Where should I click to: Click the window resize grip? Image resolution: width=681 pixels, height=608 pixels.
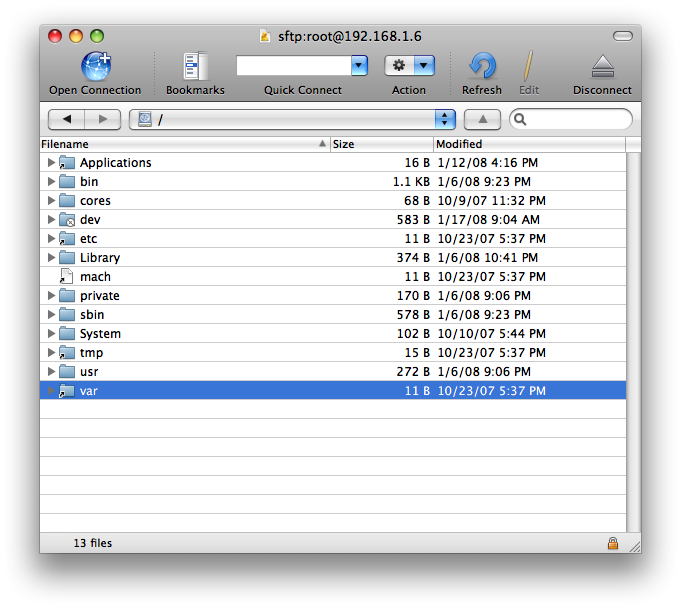635,547
